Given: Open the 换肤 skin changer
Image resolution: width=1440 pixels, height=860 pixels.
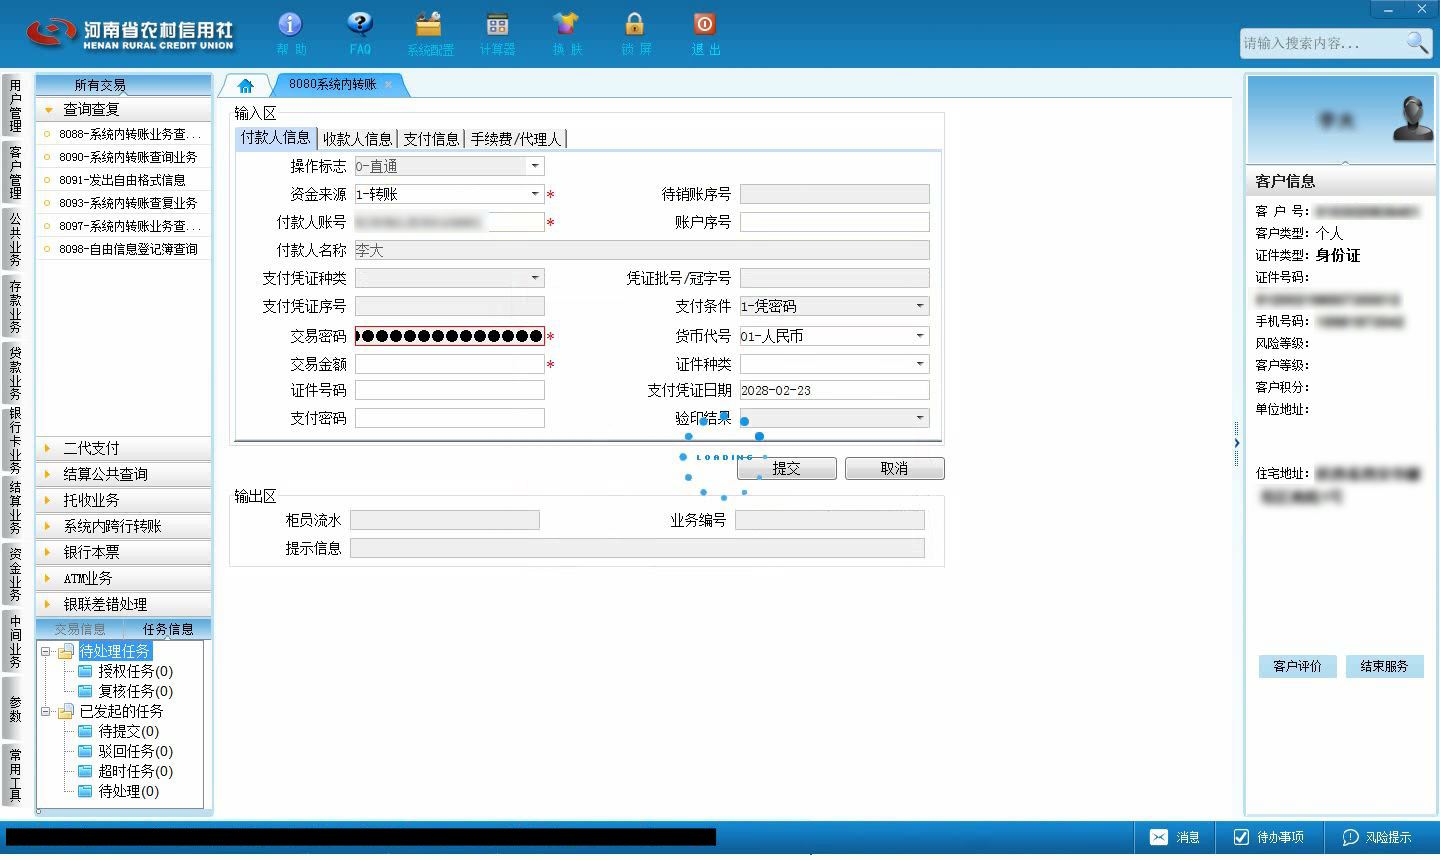Looking at the screenshot, I should coord(566,33).
